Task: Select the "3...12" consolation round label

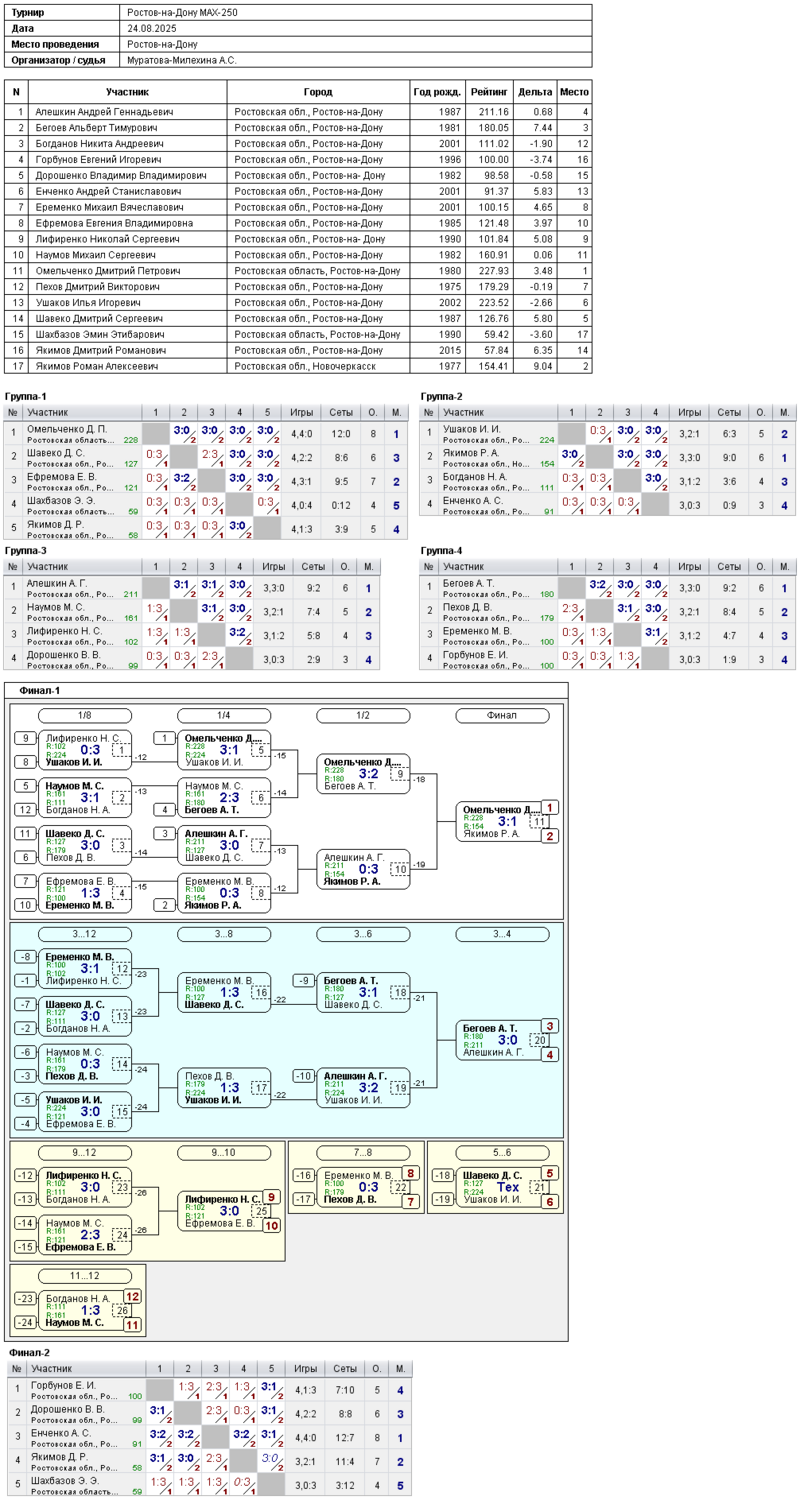Action: [x=85, y=934]
